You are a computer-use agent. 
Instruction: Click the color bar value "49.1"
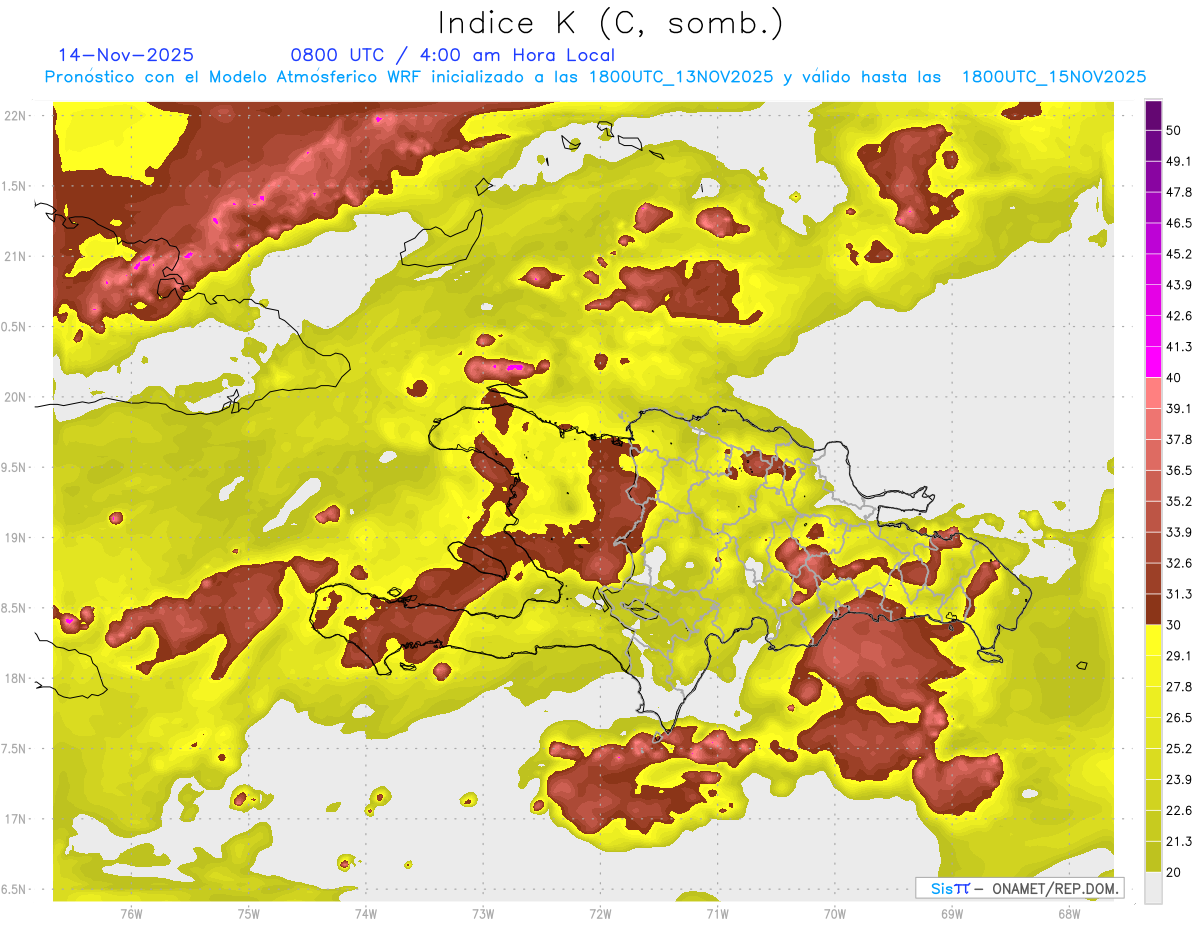1179,161
